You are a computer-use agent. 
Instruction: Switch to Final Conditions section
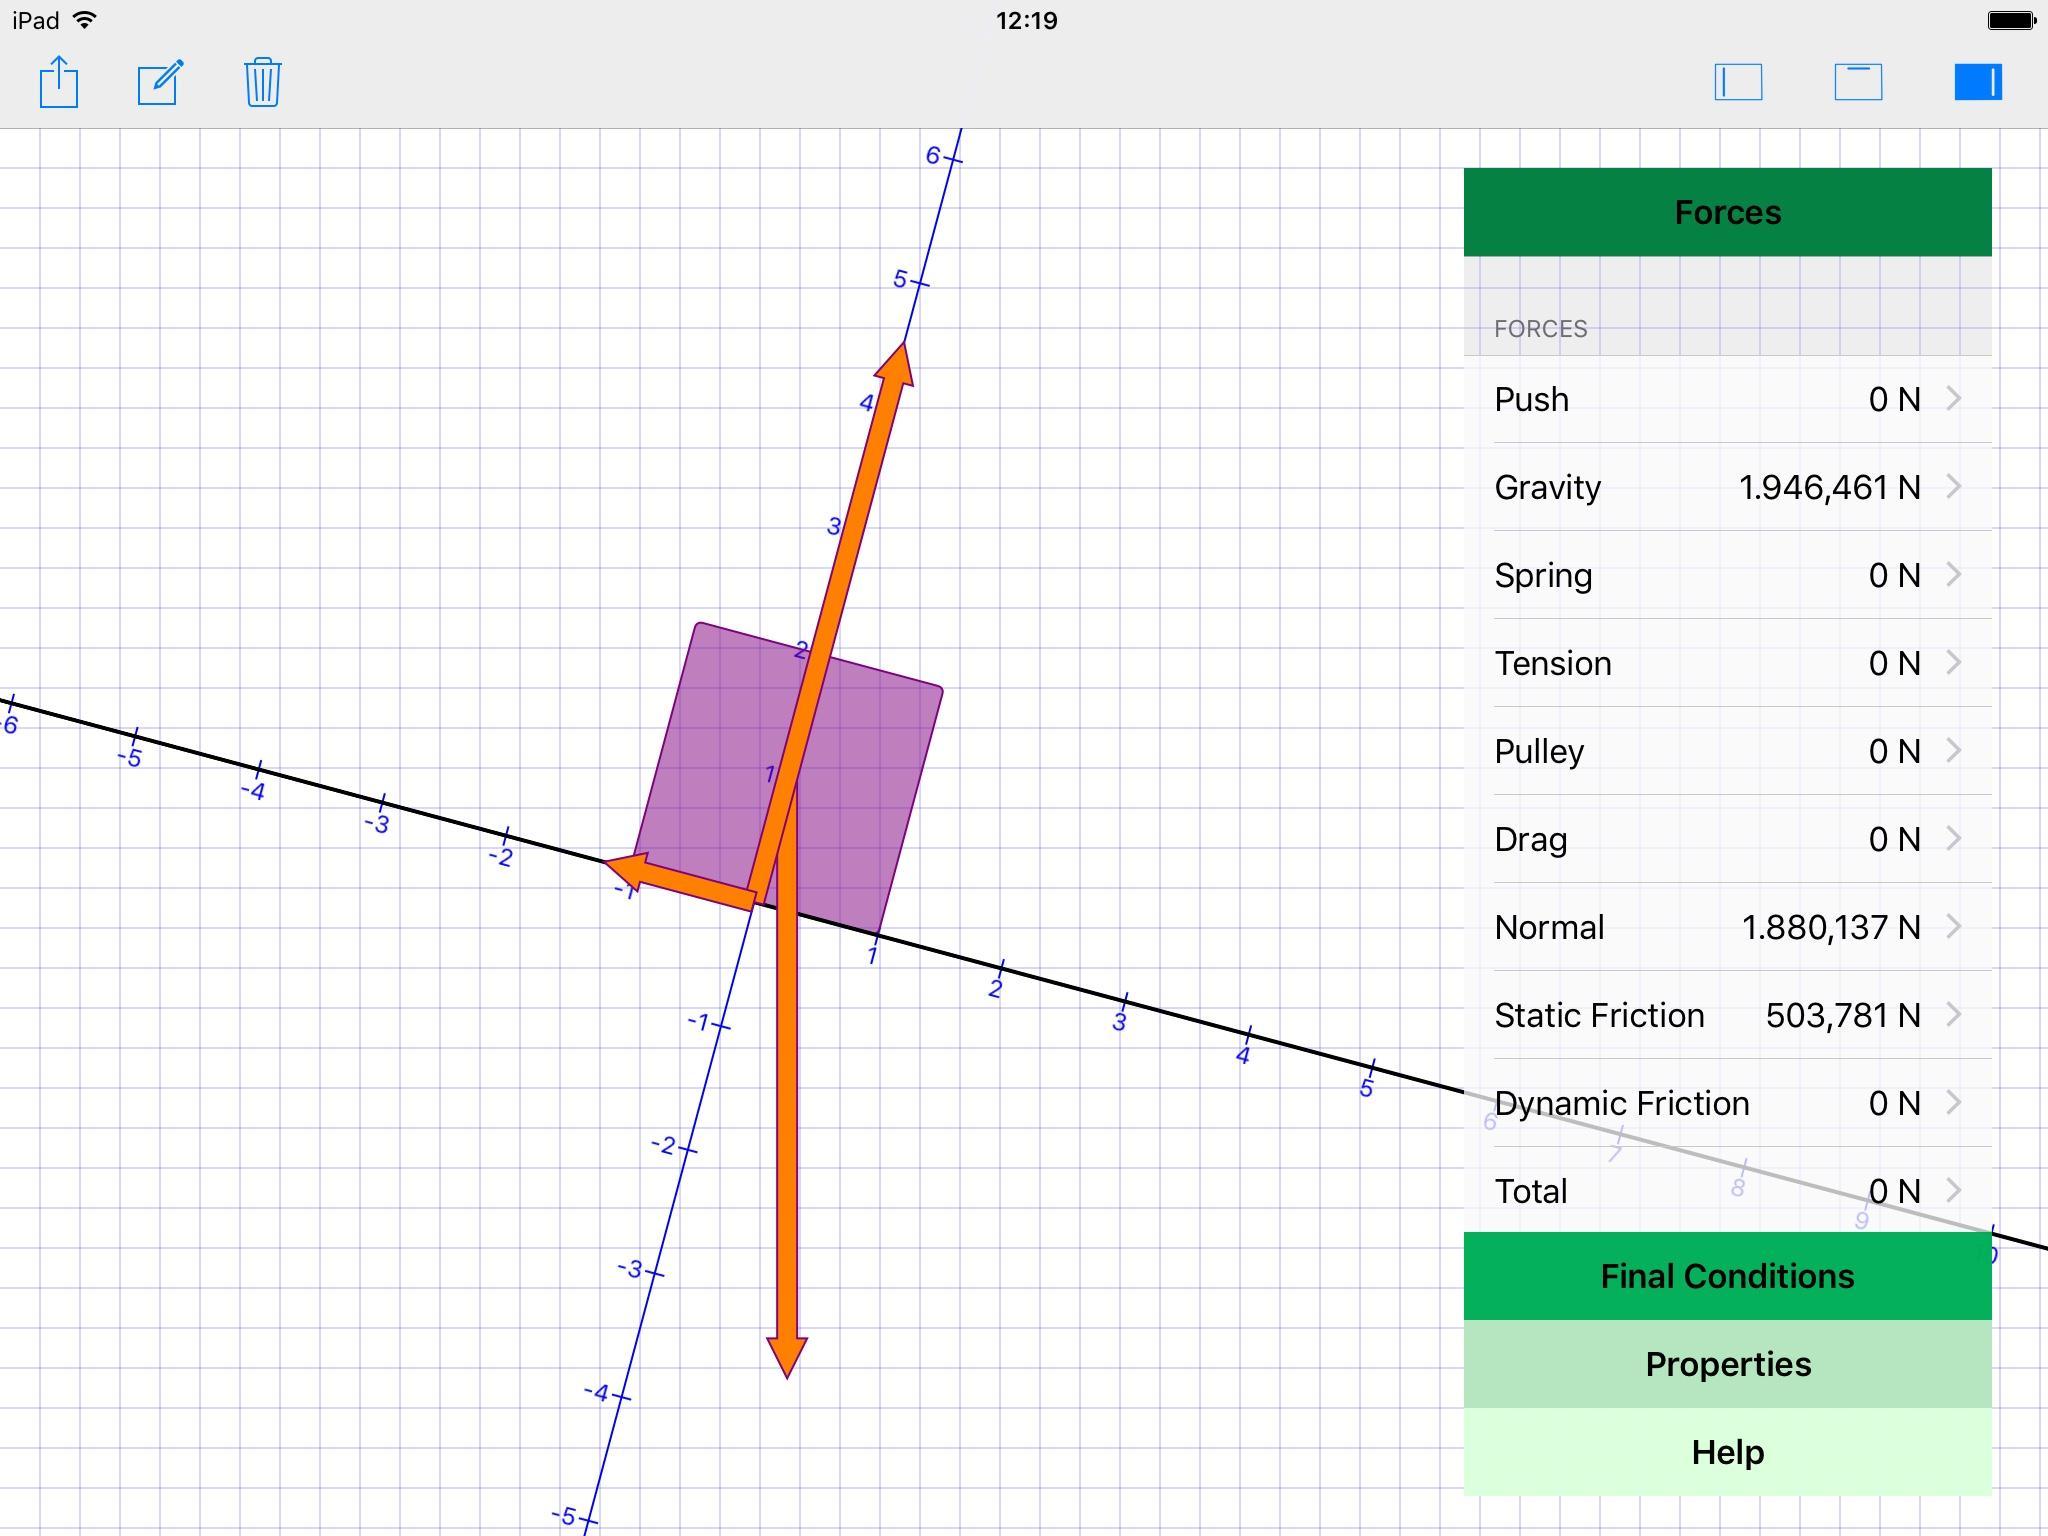pyautogui.click(x=1727, y=1276)
